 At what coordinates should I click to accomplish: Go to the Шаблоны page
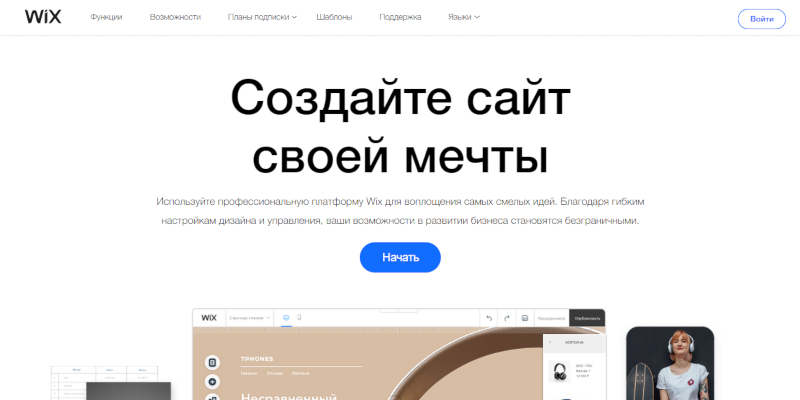(334, 18)
